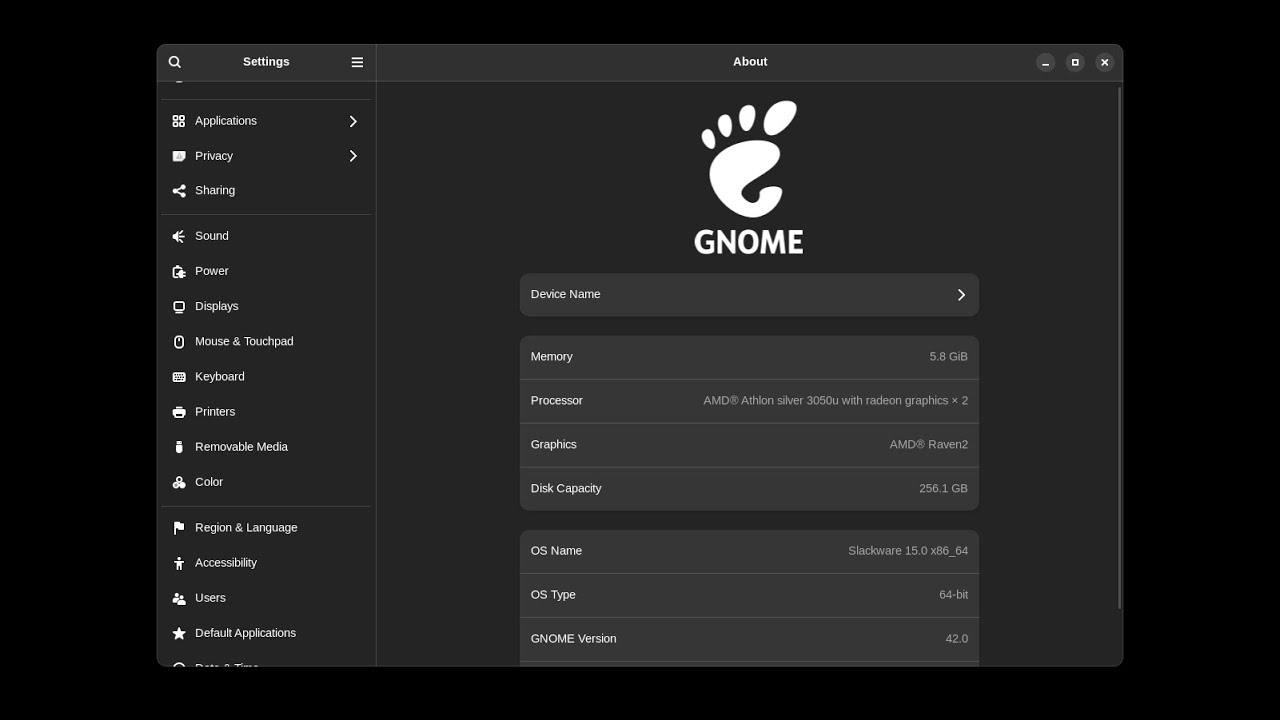The width and height of the screenshot is (1280, 720).
Task: Minimize the Settings window
Action: click(x=1046, y=62)
